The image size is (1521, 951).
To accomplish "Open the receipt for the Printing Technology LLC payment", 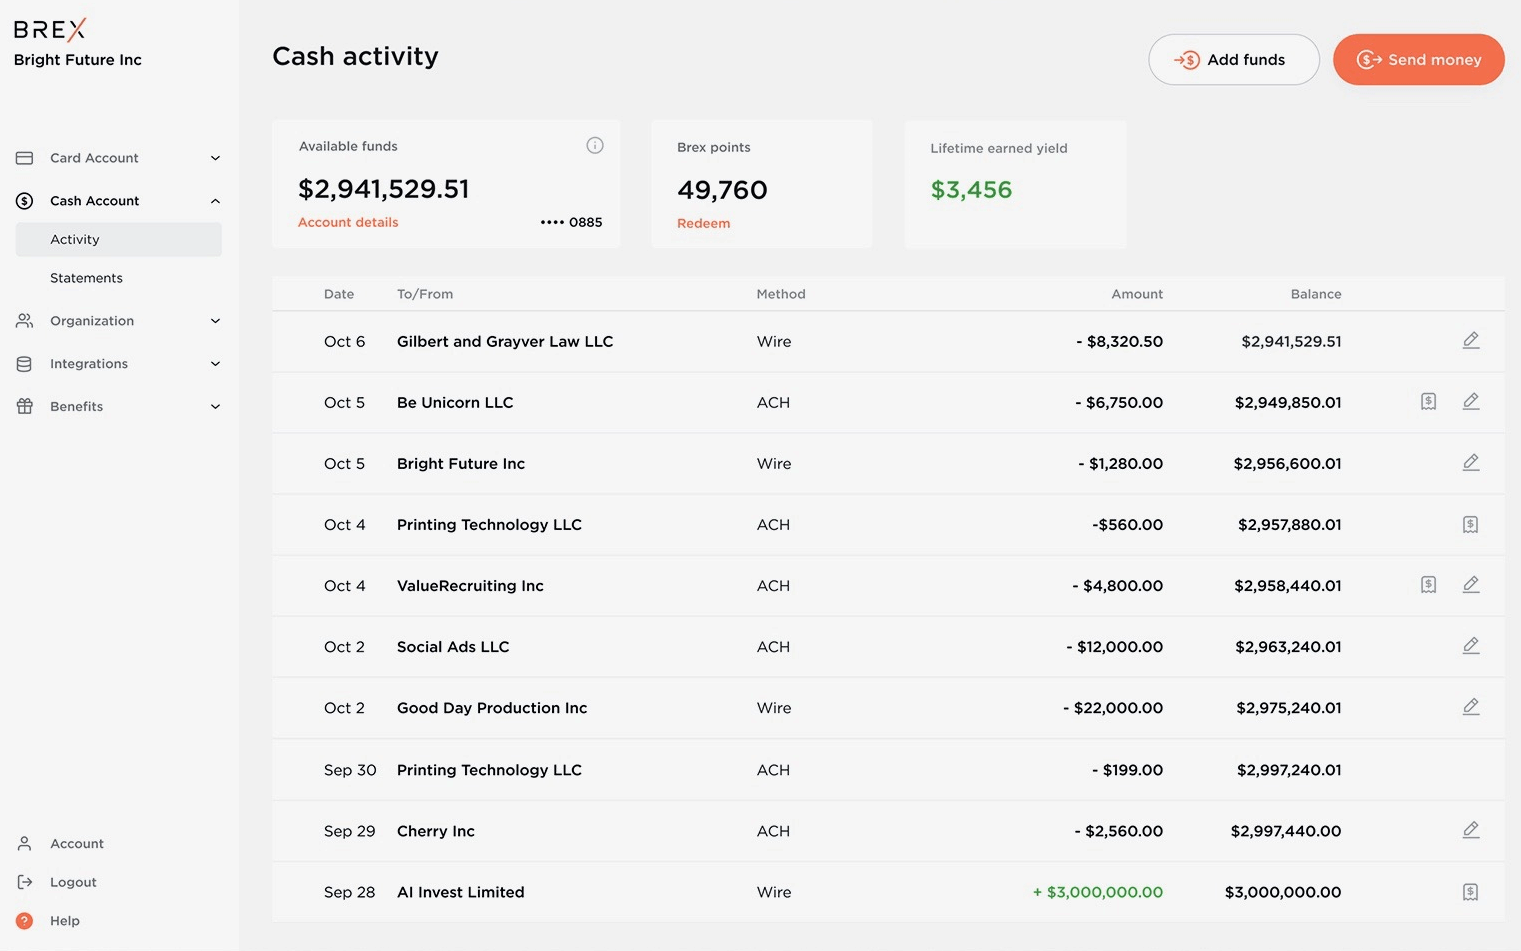I will click(x=1470, y=524).
